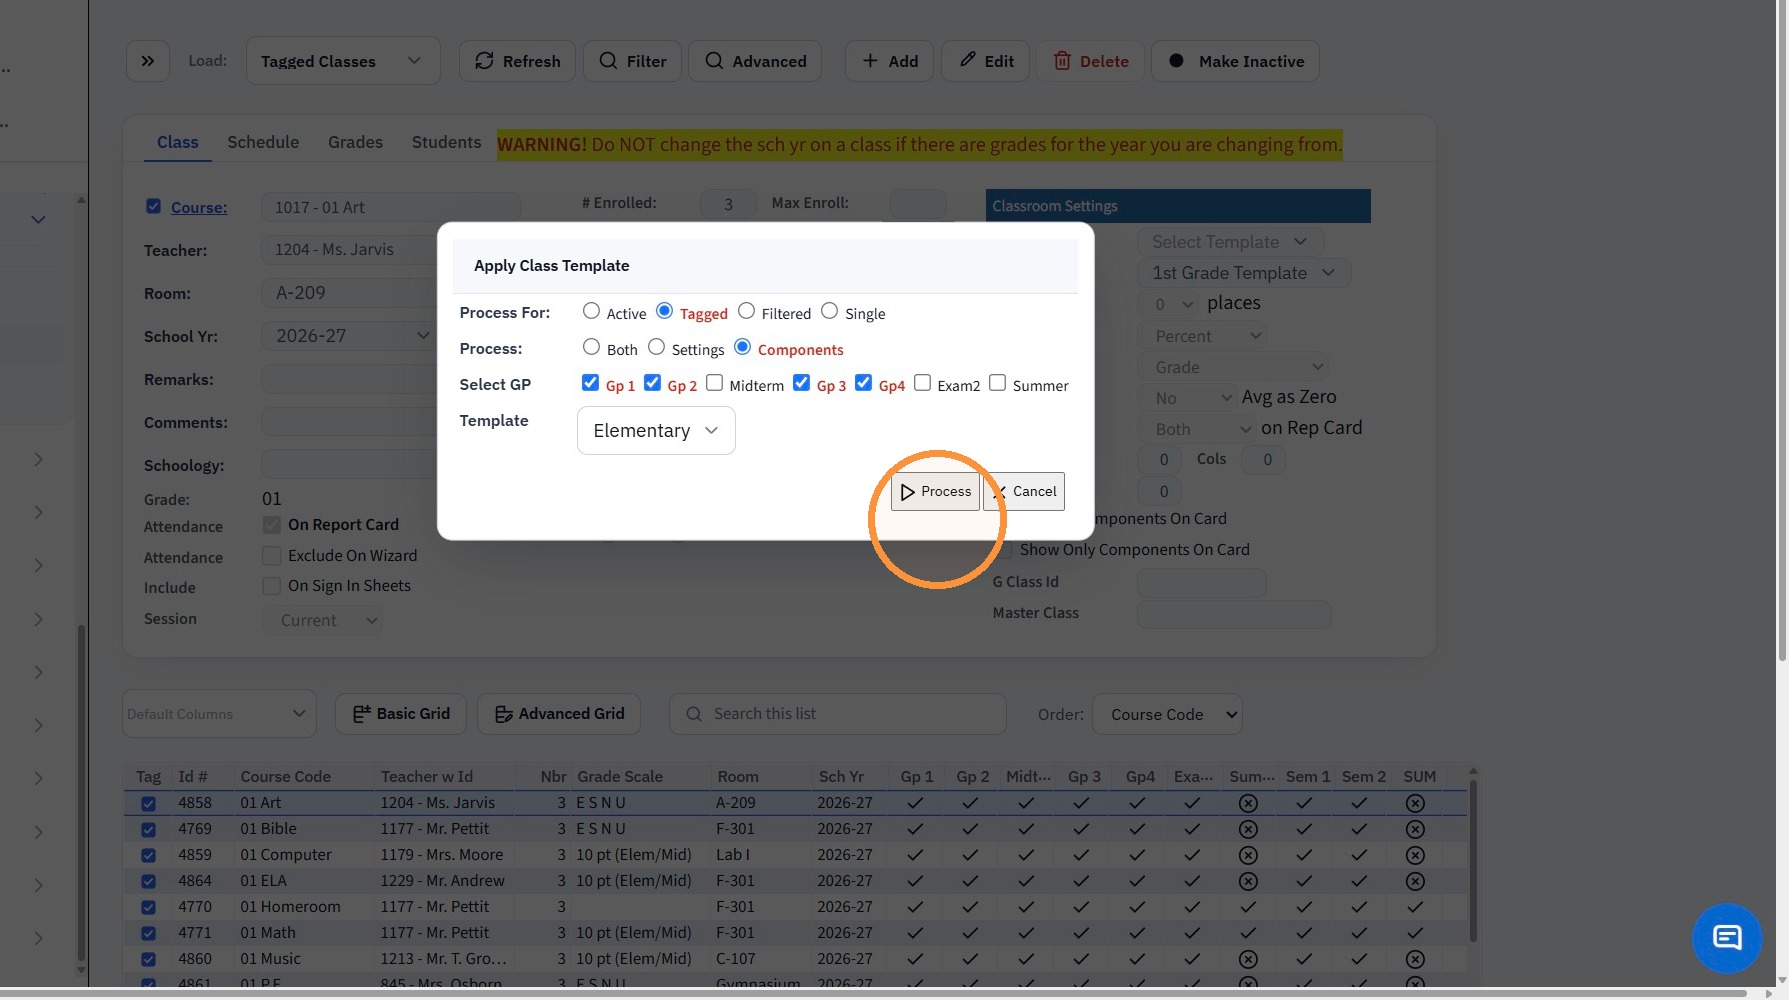Untag the 01 Music row checkbox
The image size is (1789, 1000).
point(148,959)
